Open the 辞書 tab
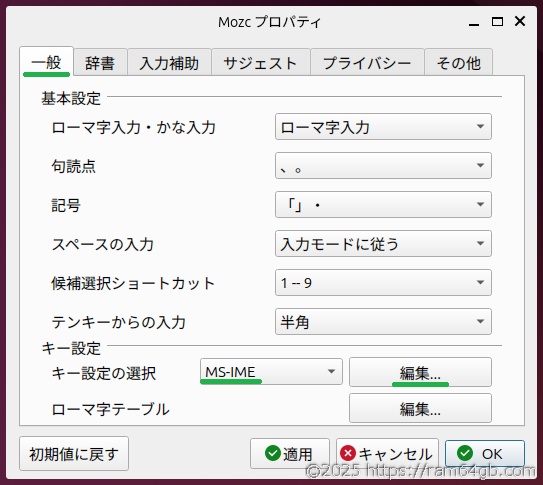This screenshot has width=543, height=485. tap(100, 63)
